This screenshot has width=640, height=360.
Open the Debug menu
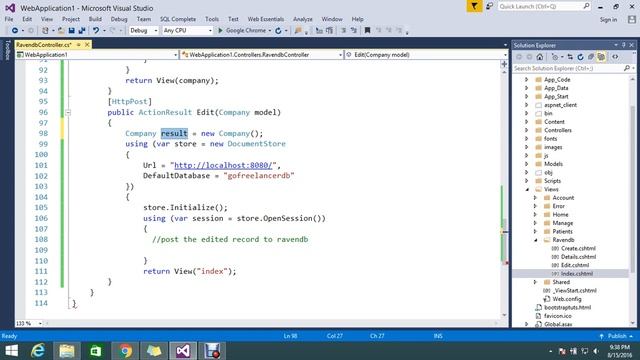coord(119,19)
